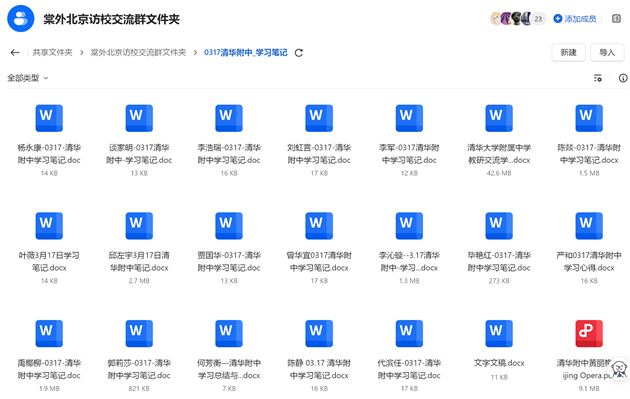Open Word file 李沁璇--3.17清华附中-学习...docx

point(409,226)
